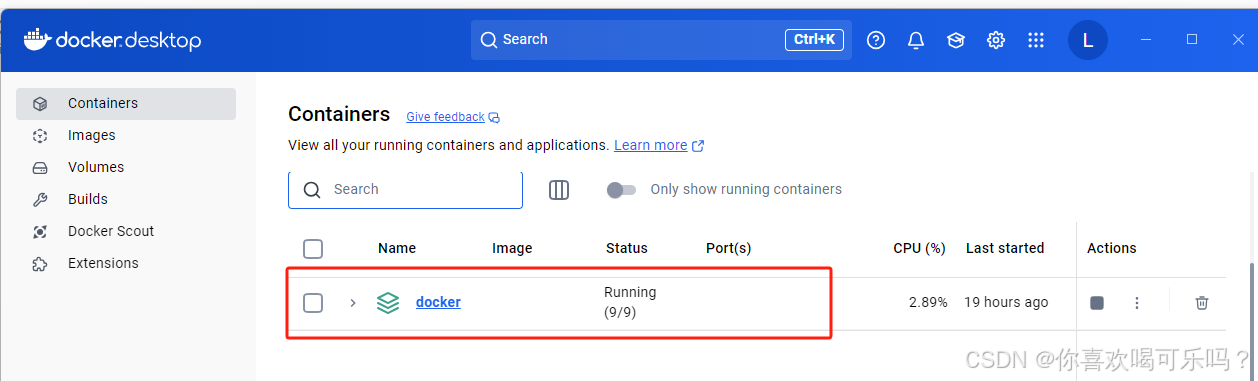1258x381 pixels.
Task: Toggle the select-all checkbox in the table header
Action: coord(313,249)
